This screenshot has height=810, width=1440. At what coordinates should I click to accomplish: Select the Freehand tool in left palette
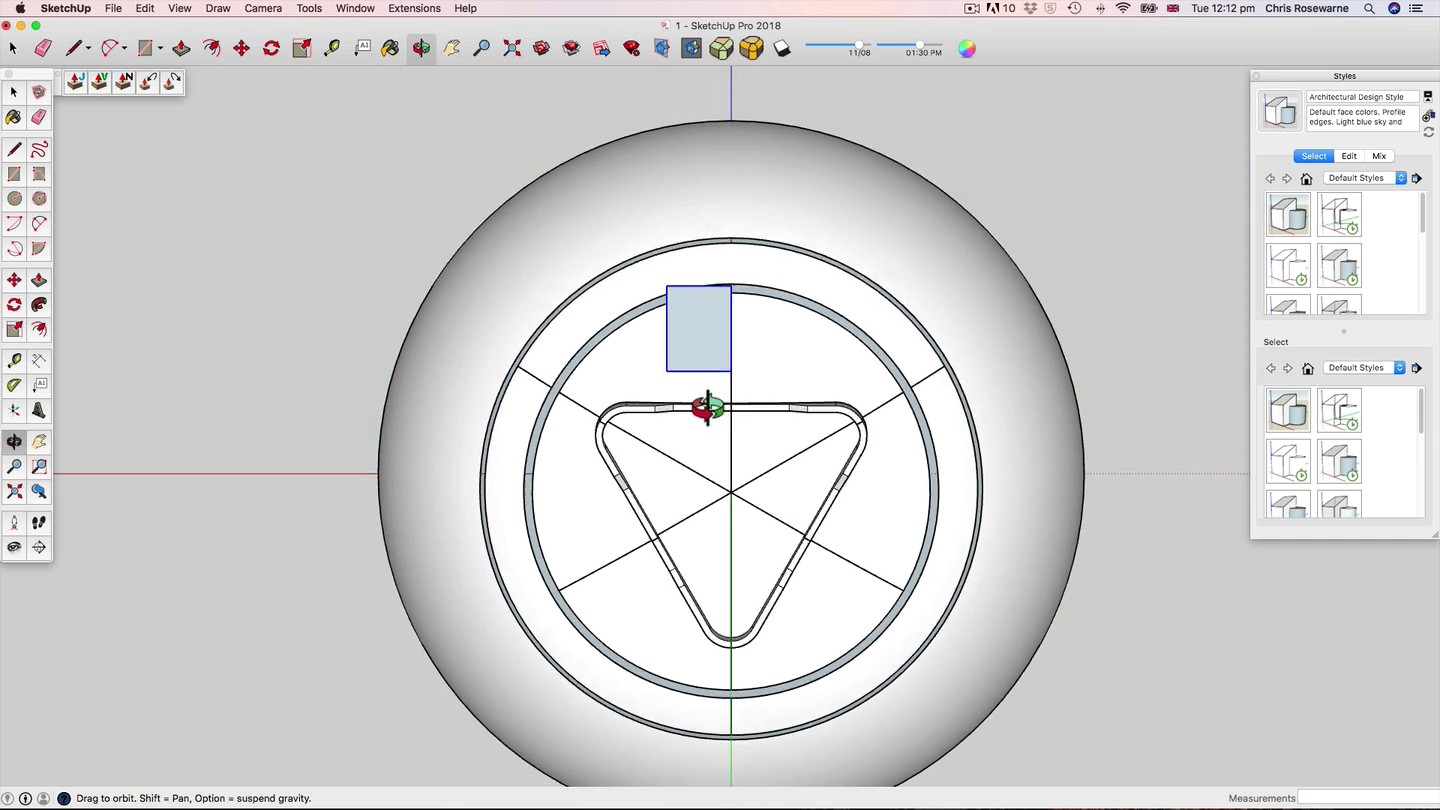[x=39, y=150]
